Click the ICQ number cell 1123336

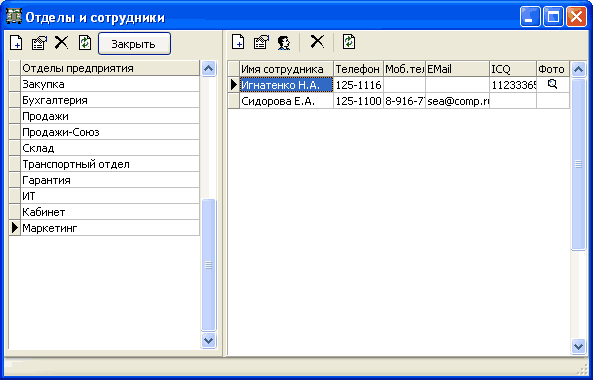pyautogui.click(x=513, y=85)
